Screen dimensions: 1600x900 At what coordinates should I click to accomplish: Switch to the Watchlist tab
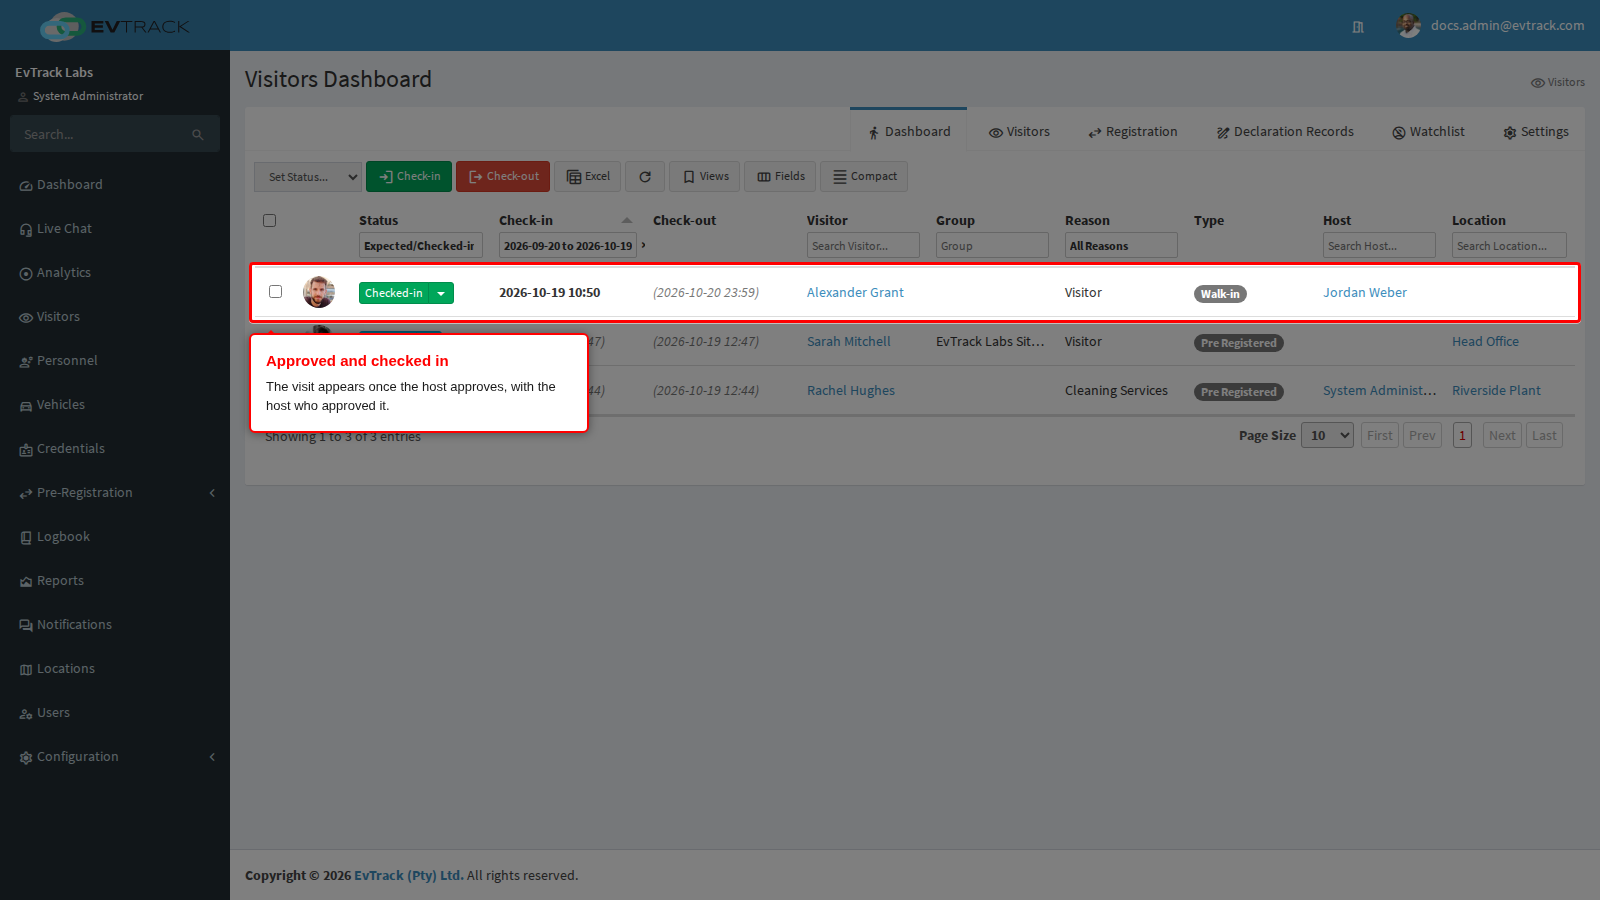click(1428, 132)
